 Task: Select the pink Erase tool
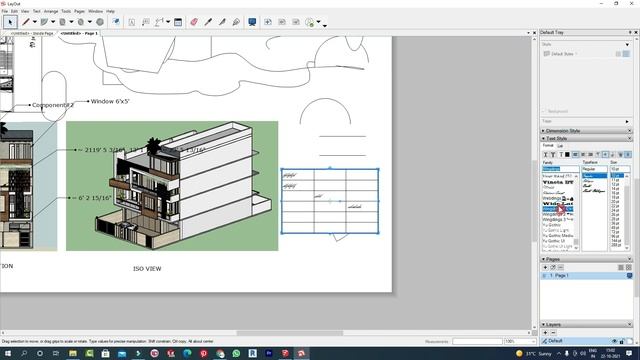coord(194,22)
